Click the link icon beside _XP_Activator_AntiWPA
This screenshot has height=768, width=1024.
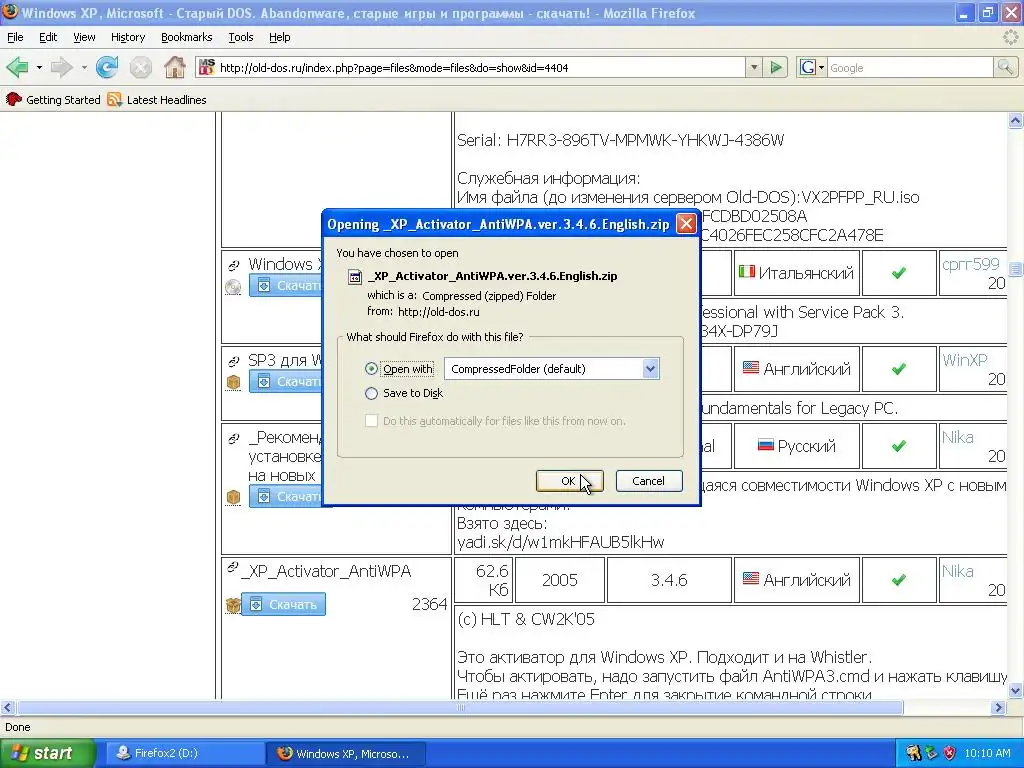232,568
